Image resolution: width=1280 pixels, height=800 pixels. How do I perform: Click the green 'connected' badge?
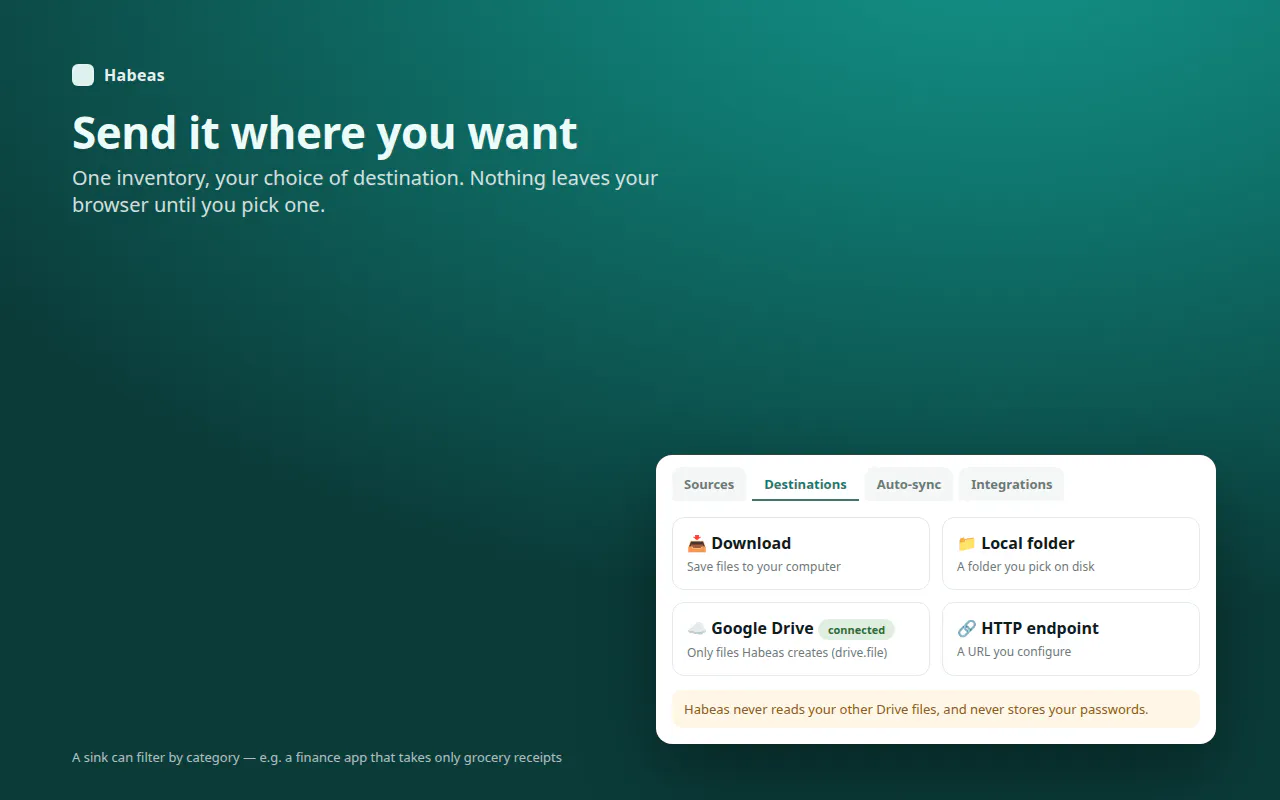856,630
